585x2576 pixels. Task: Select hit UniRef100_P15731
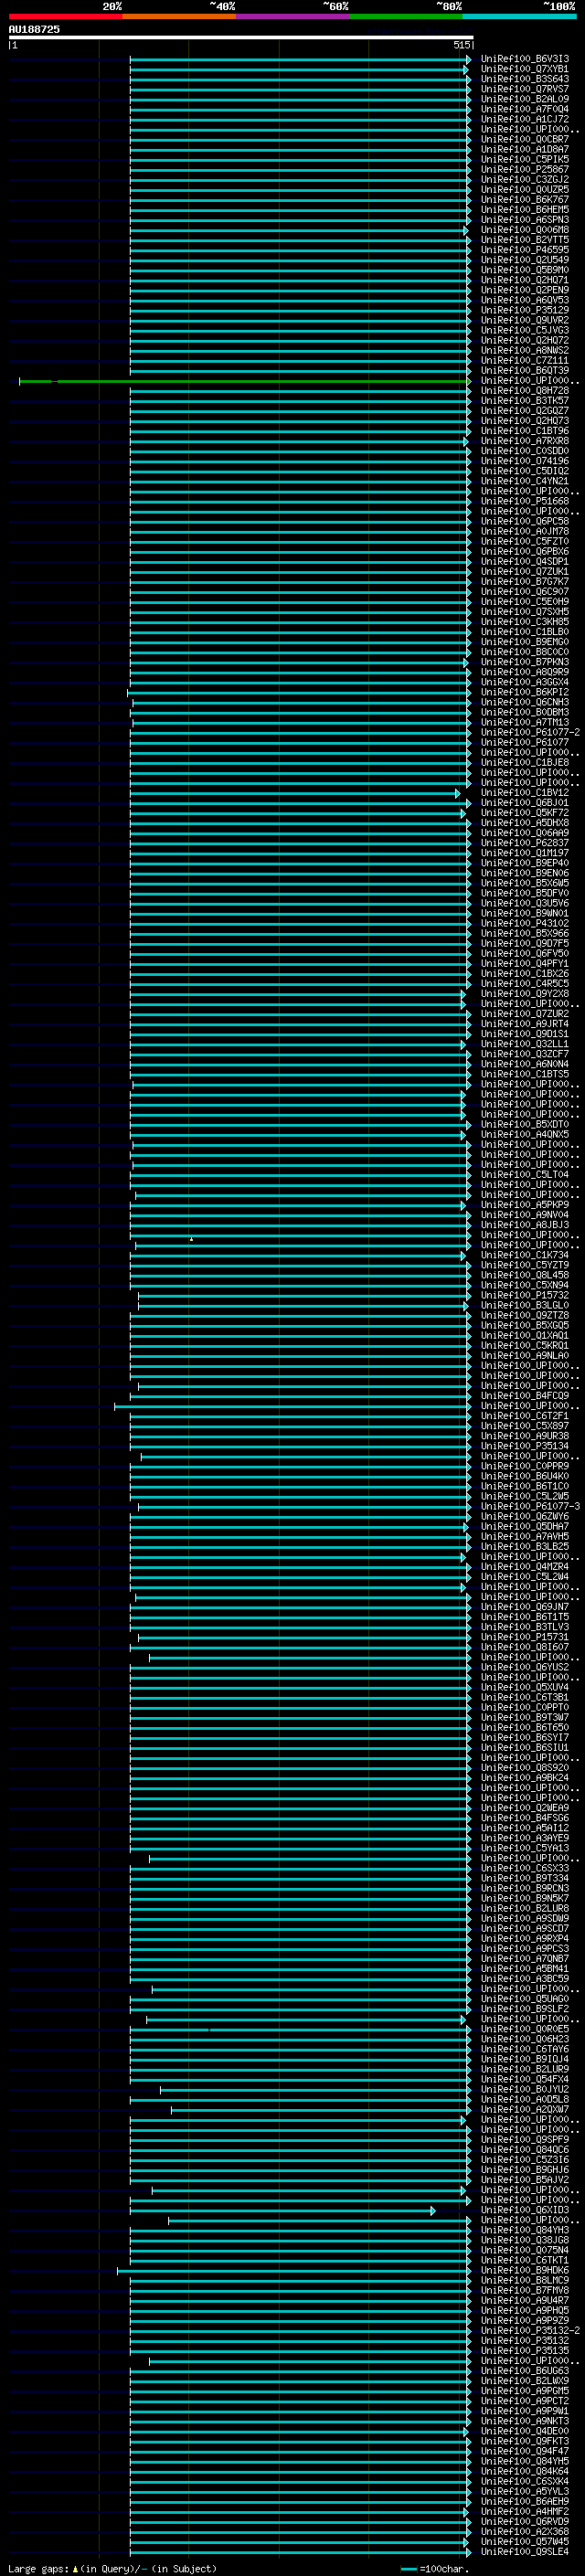(x=525, y=1637)
